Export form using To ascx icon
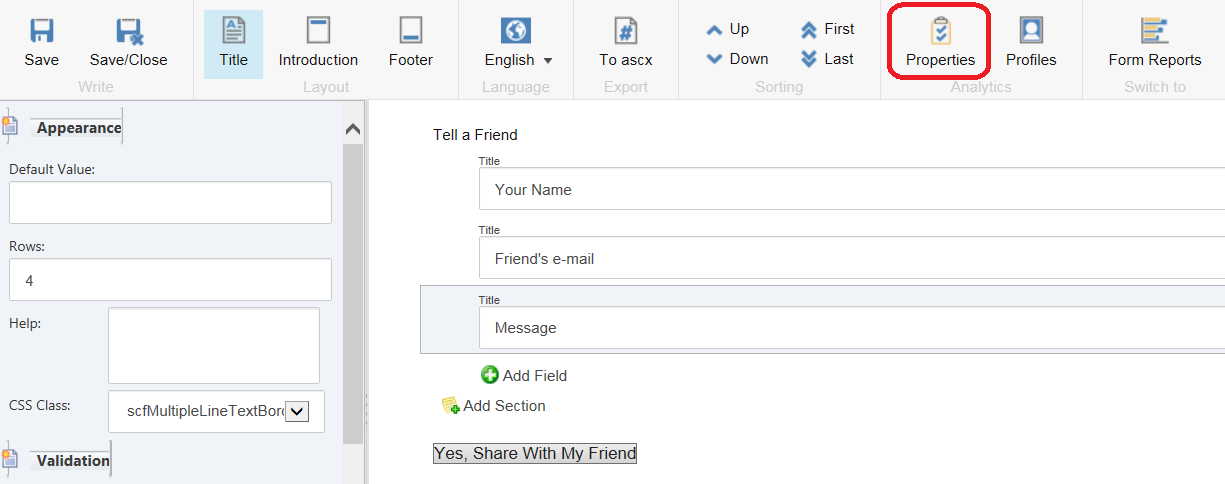Screen dimensions: 1225x484 pyautogui.click(x=625, y=32)
